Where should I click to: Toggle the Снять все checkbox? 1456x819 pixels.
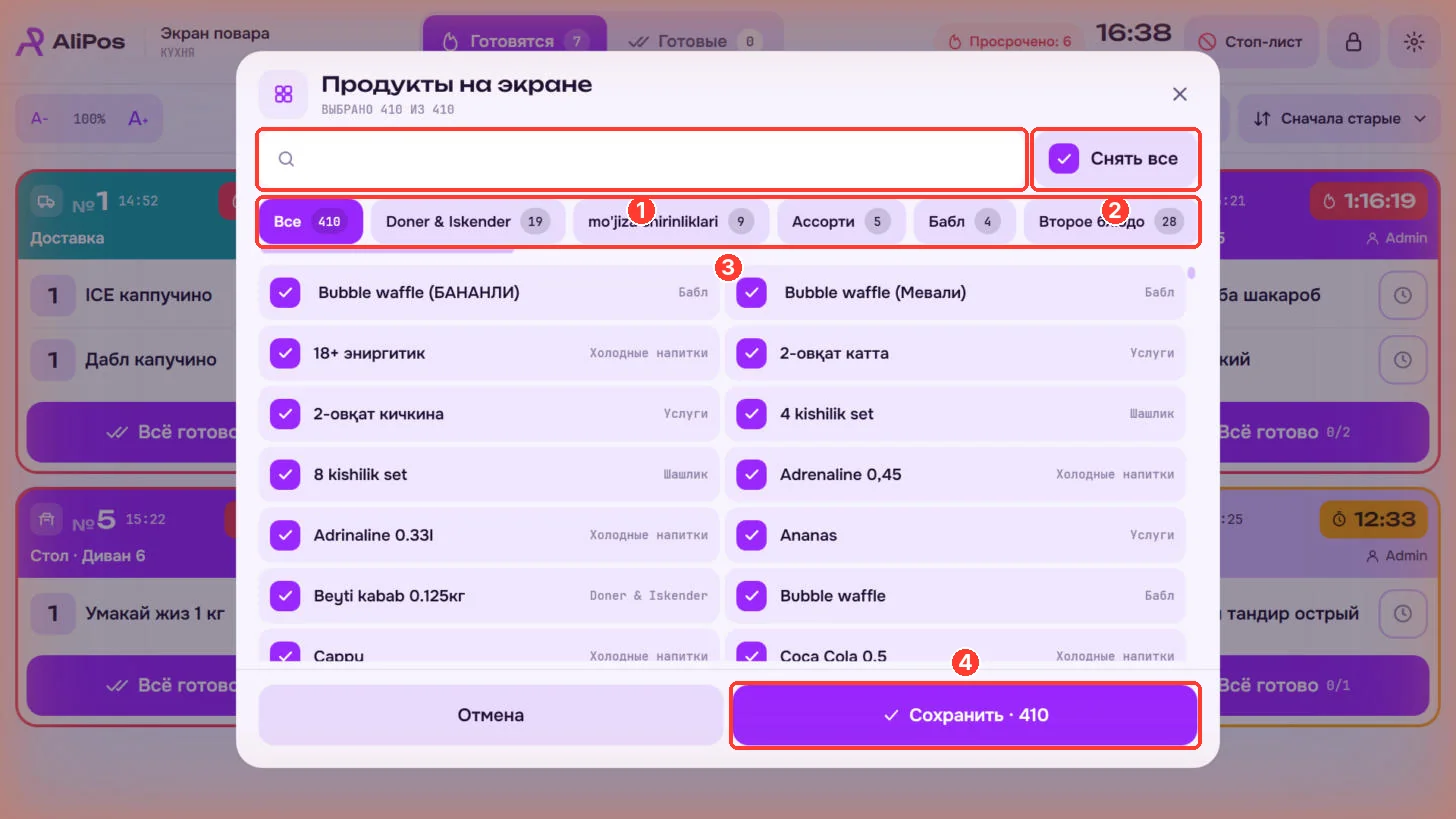pos(1064,159)
